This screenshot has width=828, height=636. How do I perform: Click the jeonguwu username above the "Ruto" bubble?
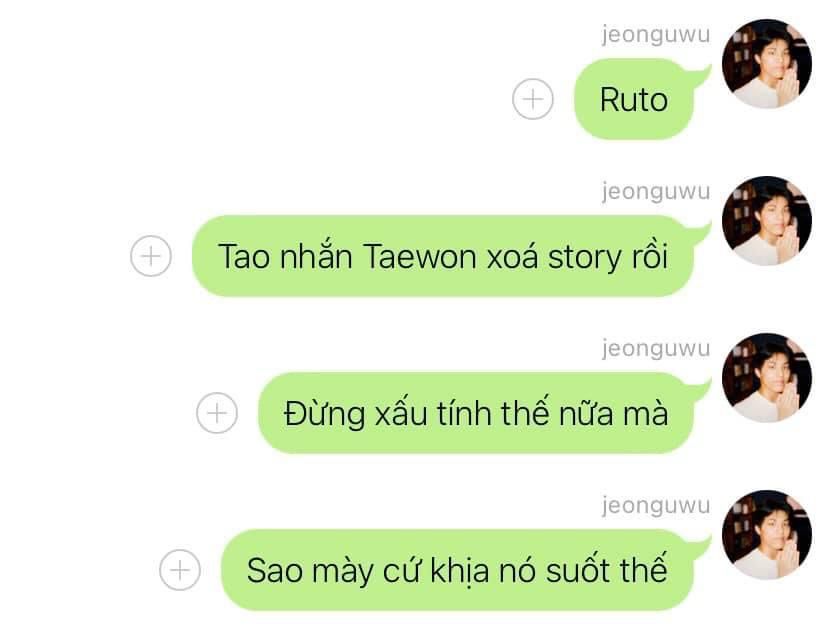click(656, 35)
